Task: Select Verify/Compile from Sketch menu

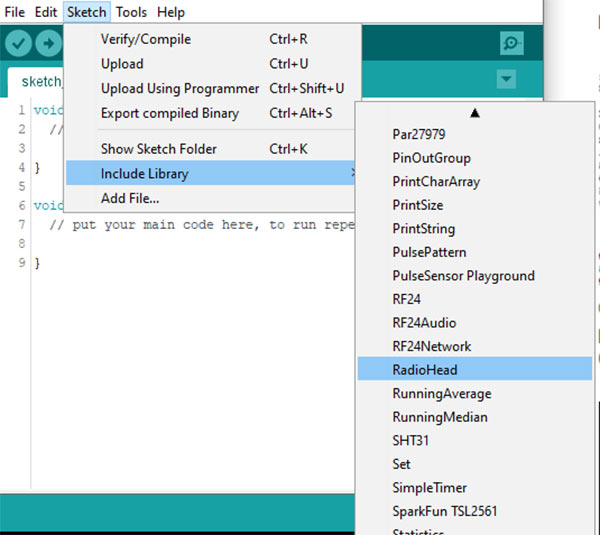Action: click(x=146, y=39)
